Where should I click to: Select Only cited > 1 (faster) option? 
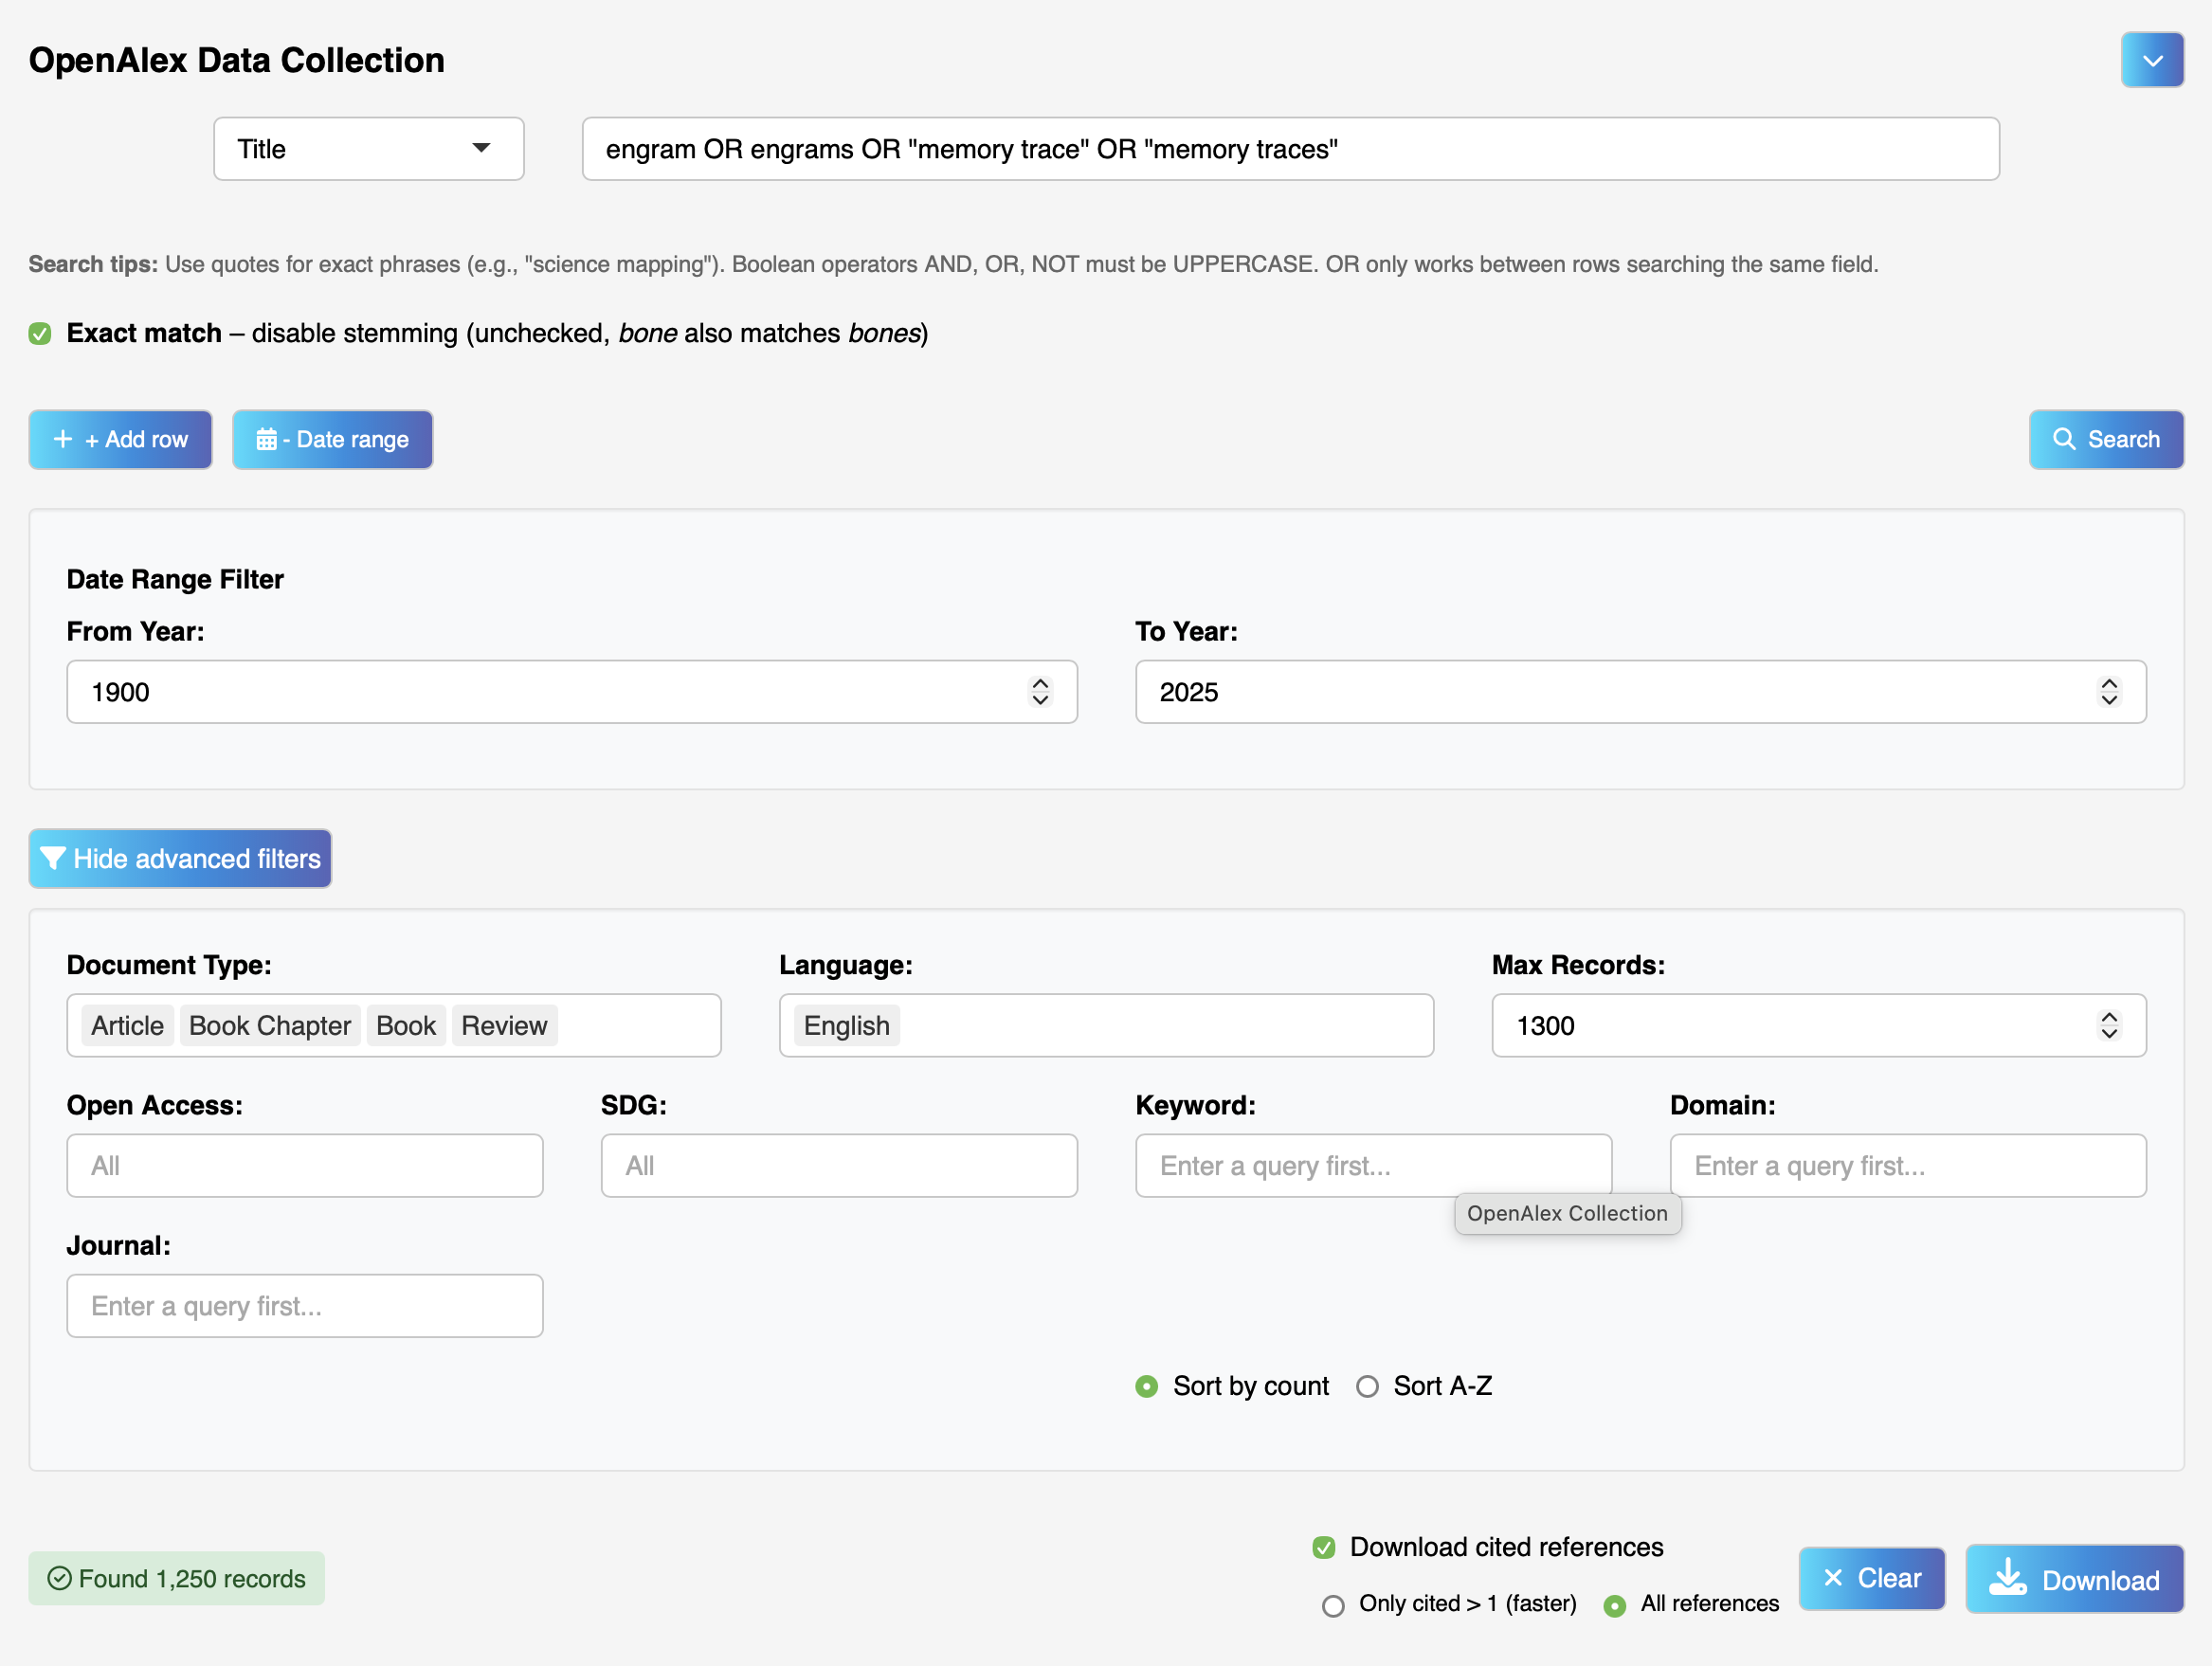pos(1333,1605)
